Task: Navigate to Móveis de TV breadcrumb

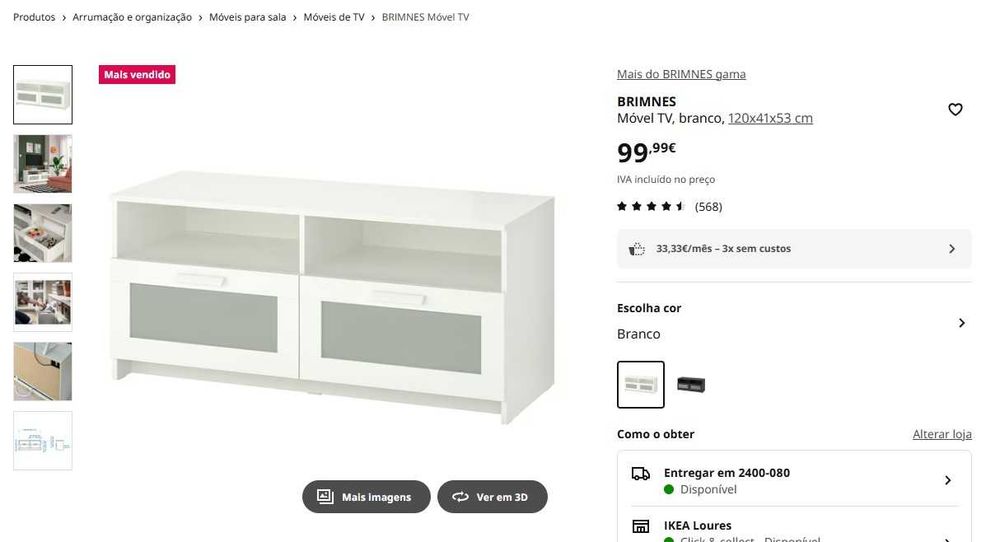Action: [334, 17]
